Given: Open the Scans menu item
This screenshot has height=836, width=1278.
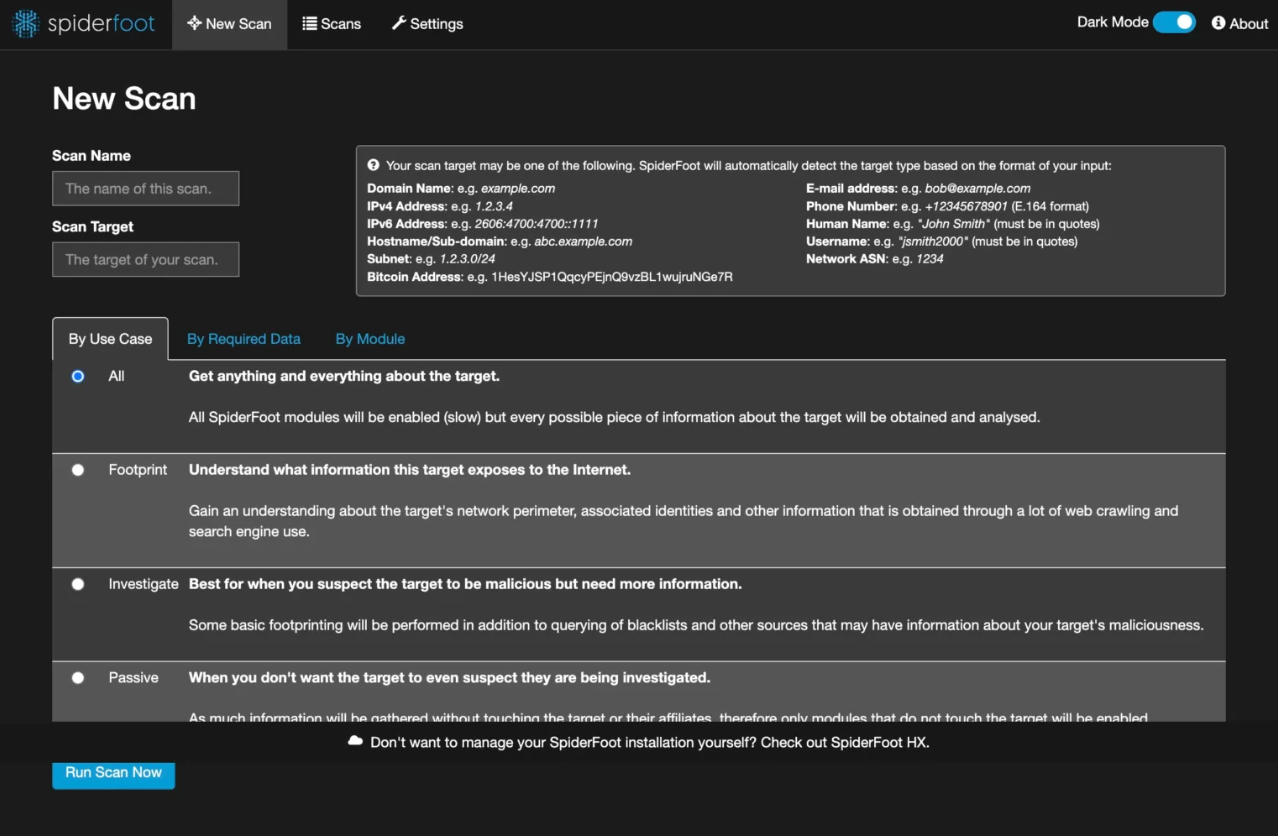Looking at the screenshot, I should [331, 24].
